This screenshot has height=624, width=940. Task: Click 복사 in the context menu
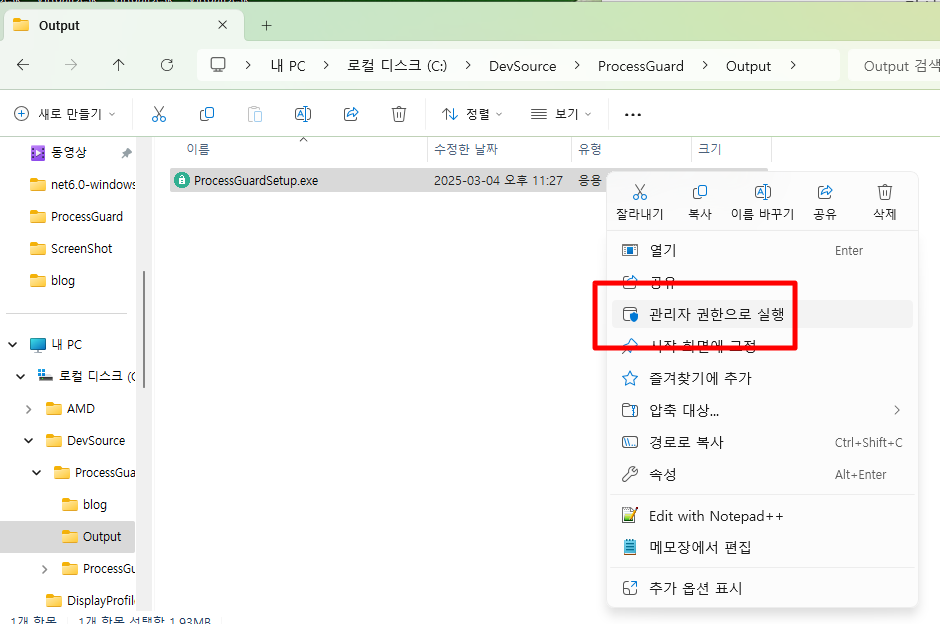click(700, 202)
